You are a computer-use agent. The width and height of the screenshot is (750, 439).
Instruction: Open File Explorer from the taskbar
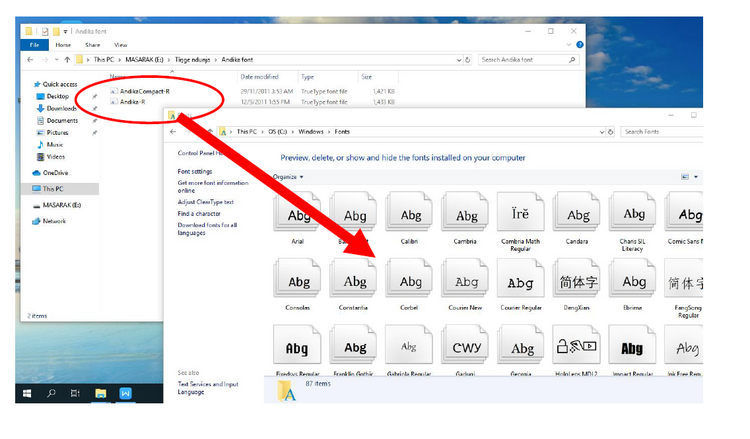click(x=101, y=394)
